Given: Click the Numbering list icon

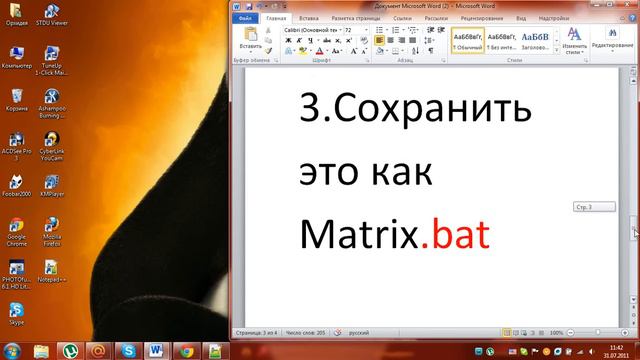Looking at the screenshot, I should 396,30.
